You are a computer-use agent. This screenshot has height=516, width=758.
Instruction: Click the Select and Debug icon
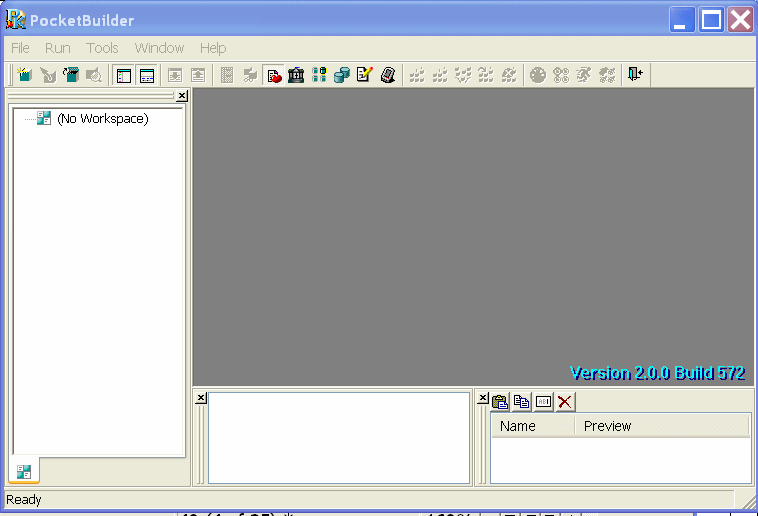[x=561, y=75]
